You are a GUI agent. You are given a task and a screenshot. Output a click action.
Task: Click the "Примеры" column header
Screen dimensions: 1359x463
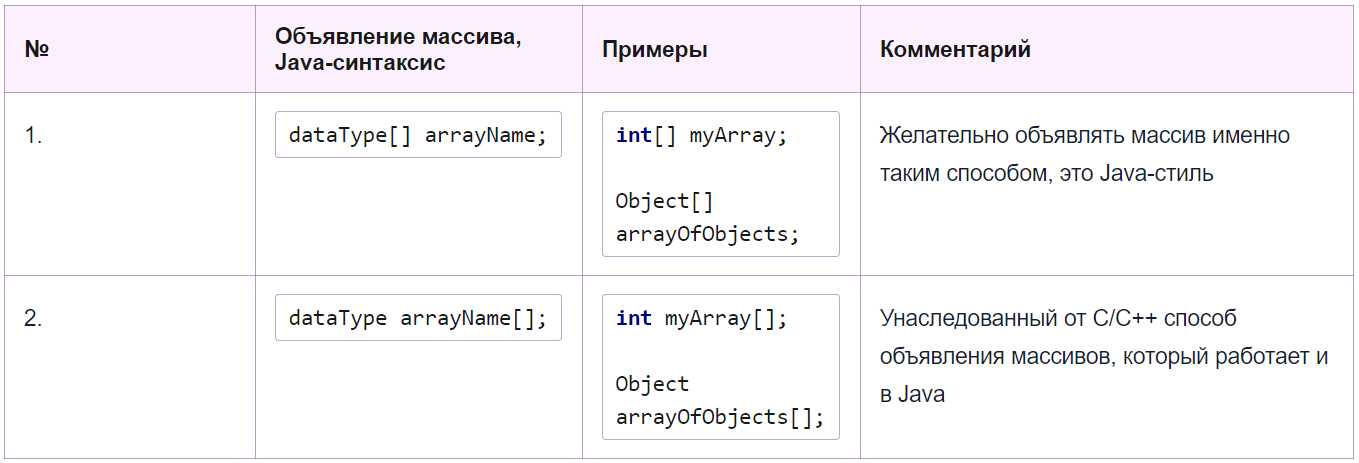tap(655, 49)
